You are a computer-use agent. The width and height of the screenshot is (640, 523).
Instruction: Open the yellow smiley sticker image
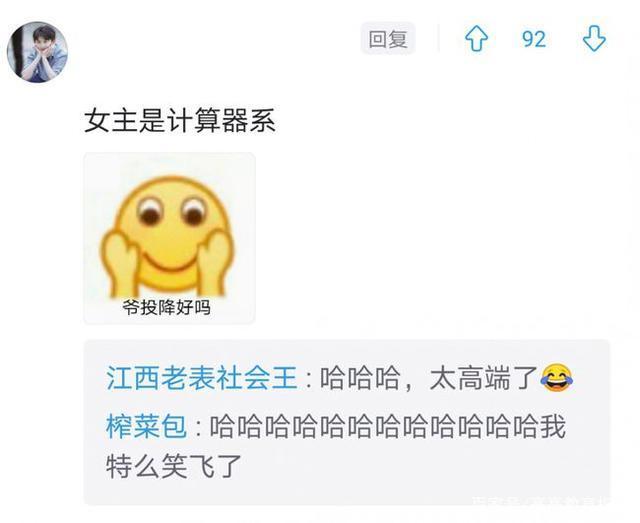click(169, 238)
